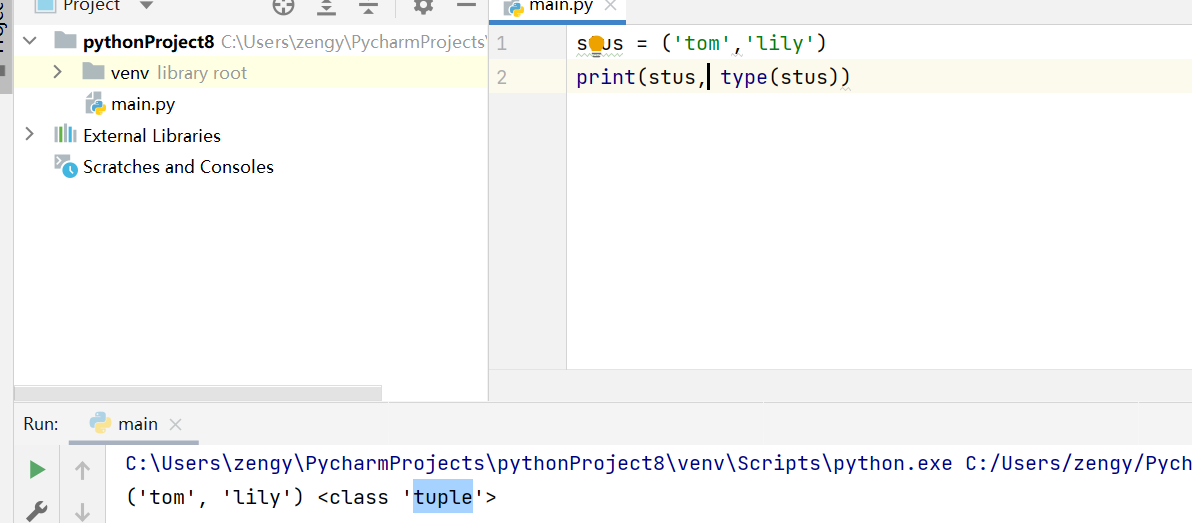Viewport: 1192px width, 523px height.
Task: Click the Project panel horizontal scrollbar
Action: [x=198, y=393]
